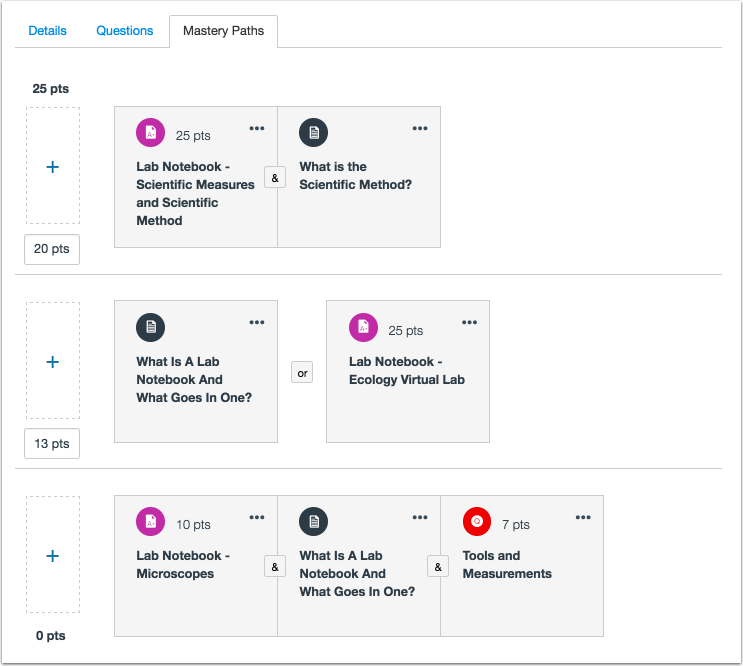The width and height of the screenshot is (743, 666).
Task: Click plus icon to add item to bottom range
Action: click(x=53, y=556)
